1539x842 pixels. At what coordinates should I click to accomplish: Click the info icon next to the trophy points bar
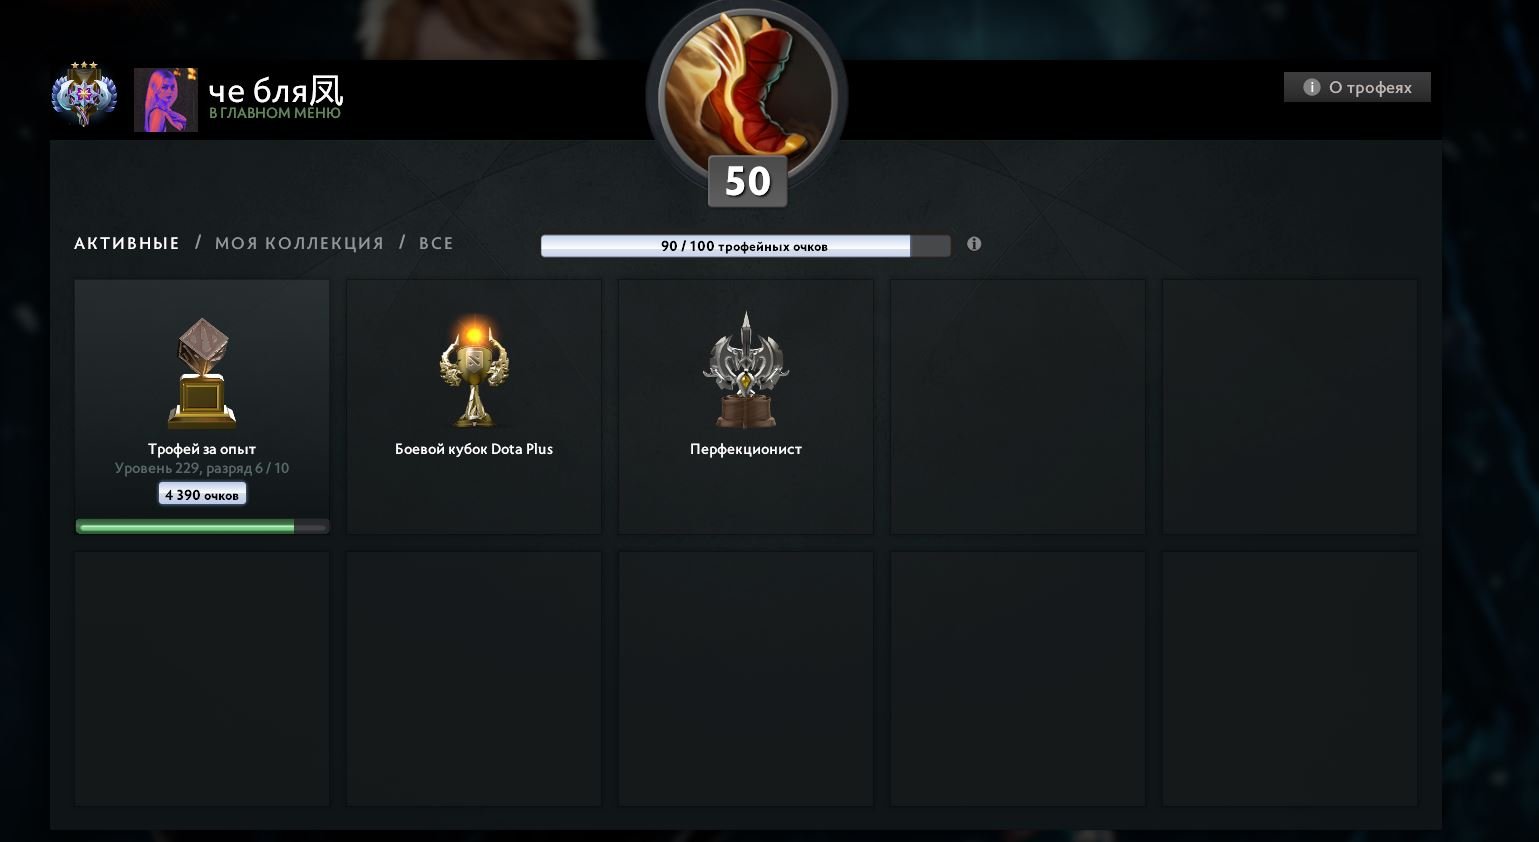(974, 244)
